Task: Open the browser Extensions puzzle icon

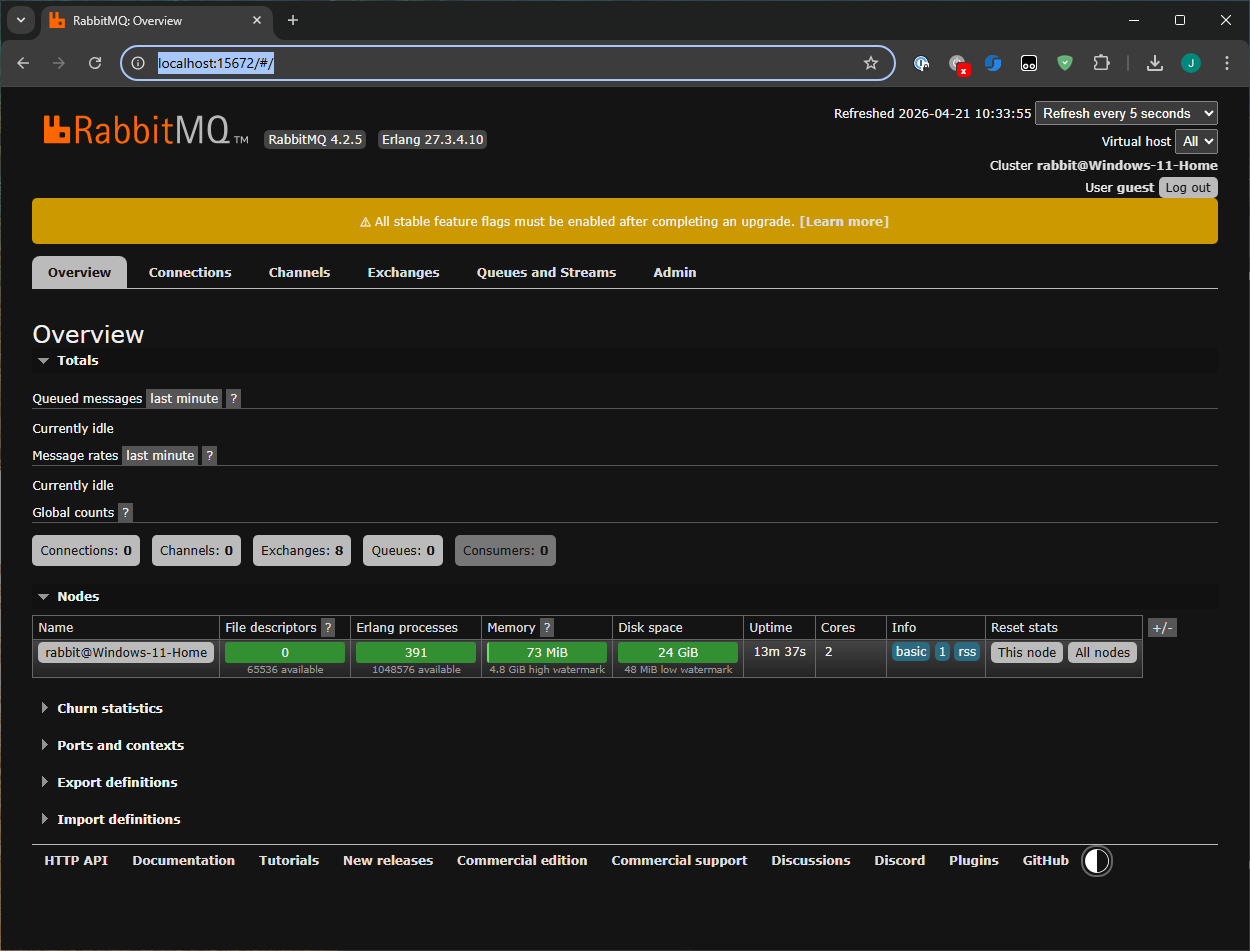Action: tap(1101, 63)
